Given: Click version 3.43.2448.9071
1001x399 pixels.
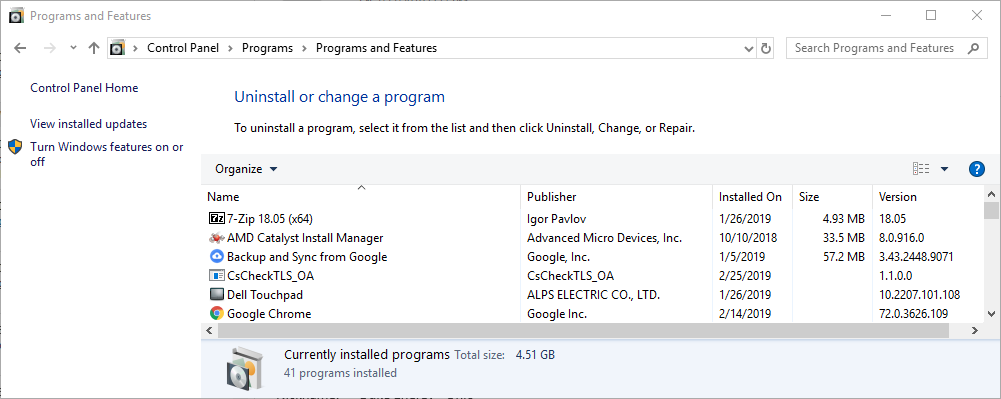Looking at the screenshot, I should 916,257.
